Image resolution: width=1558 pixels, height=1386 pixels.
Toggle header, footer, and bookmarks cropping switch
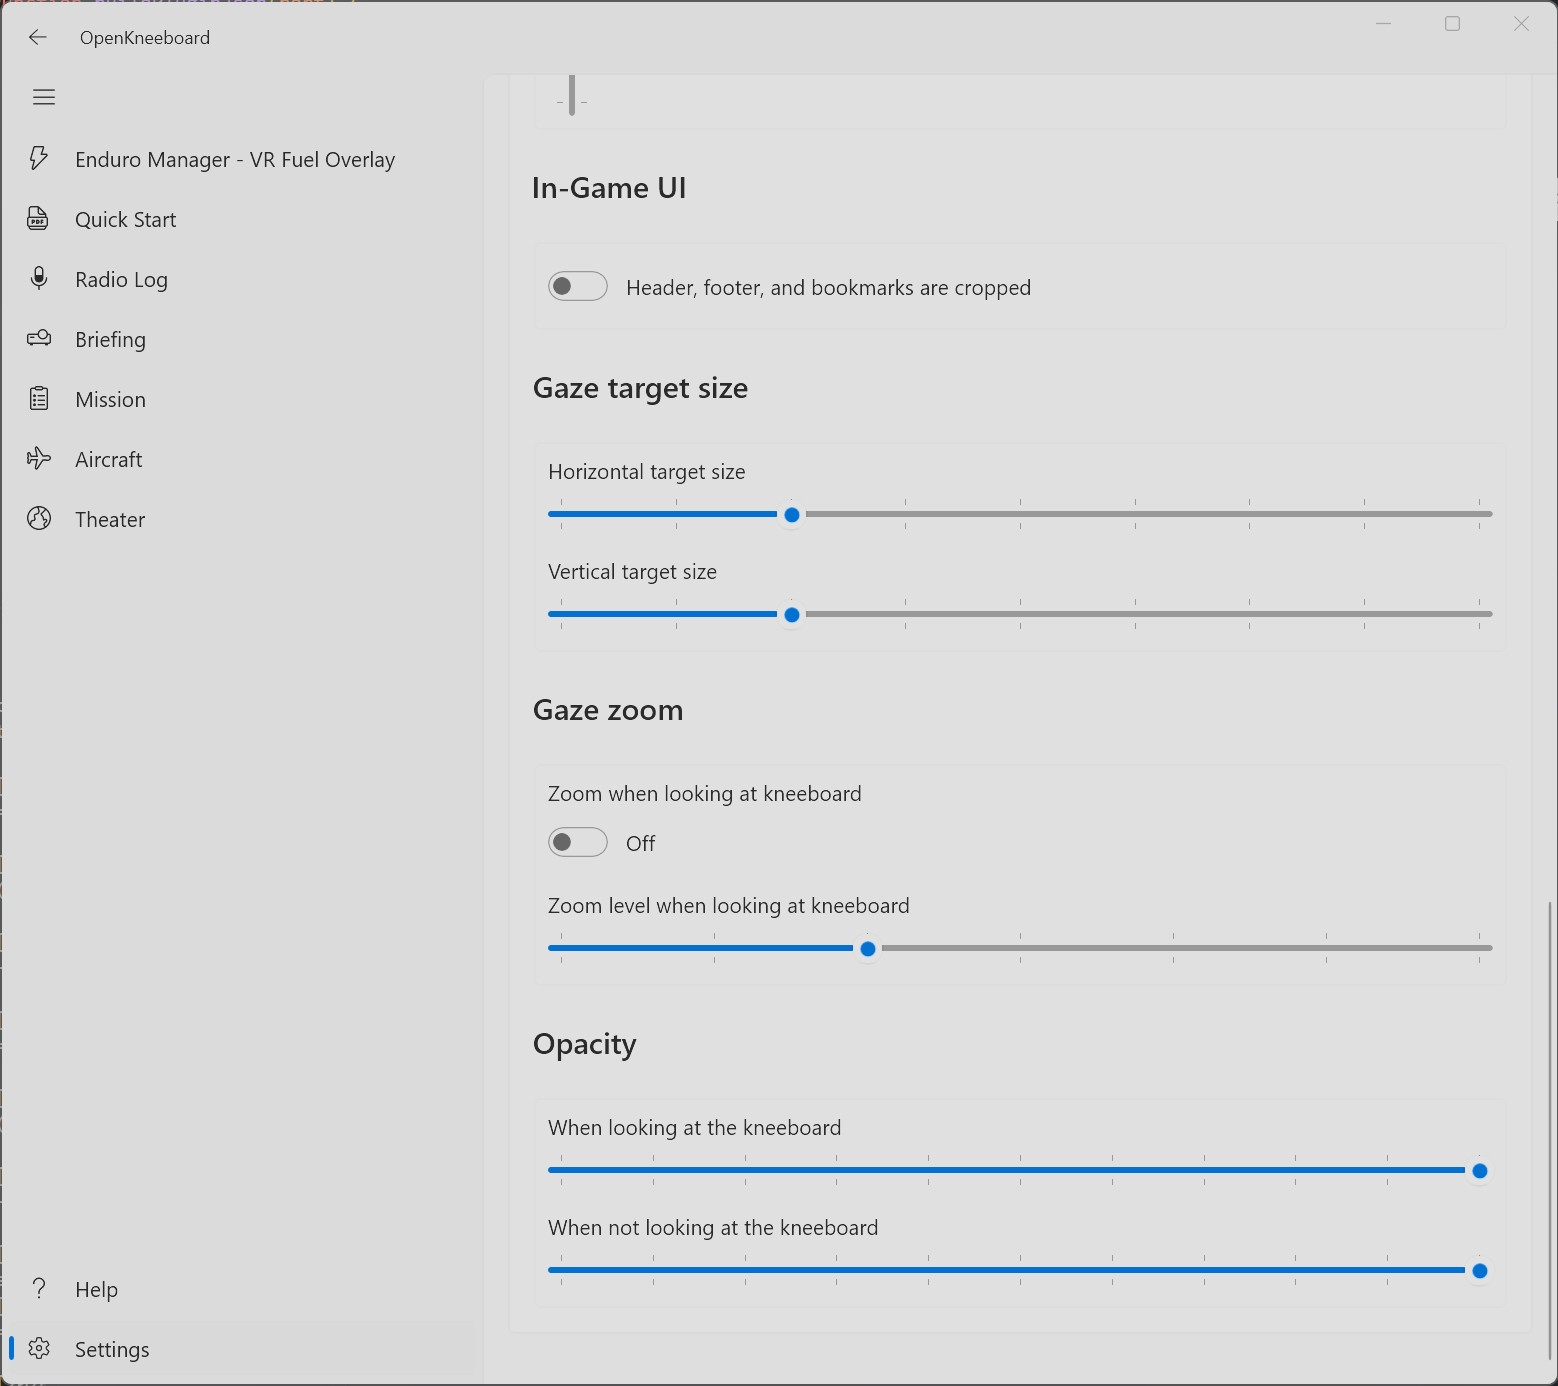point(578,287)
